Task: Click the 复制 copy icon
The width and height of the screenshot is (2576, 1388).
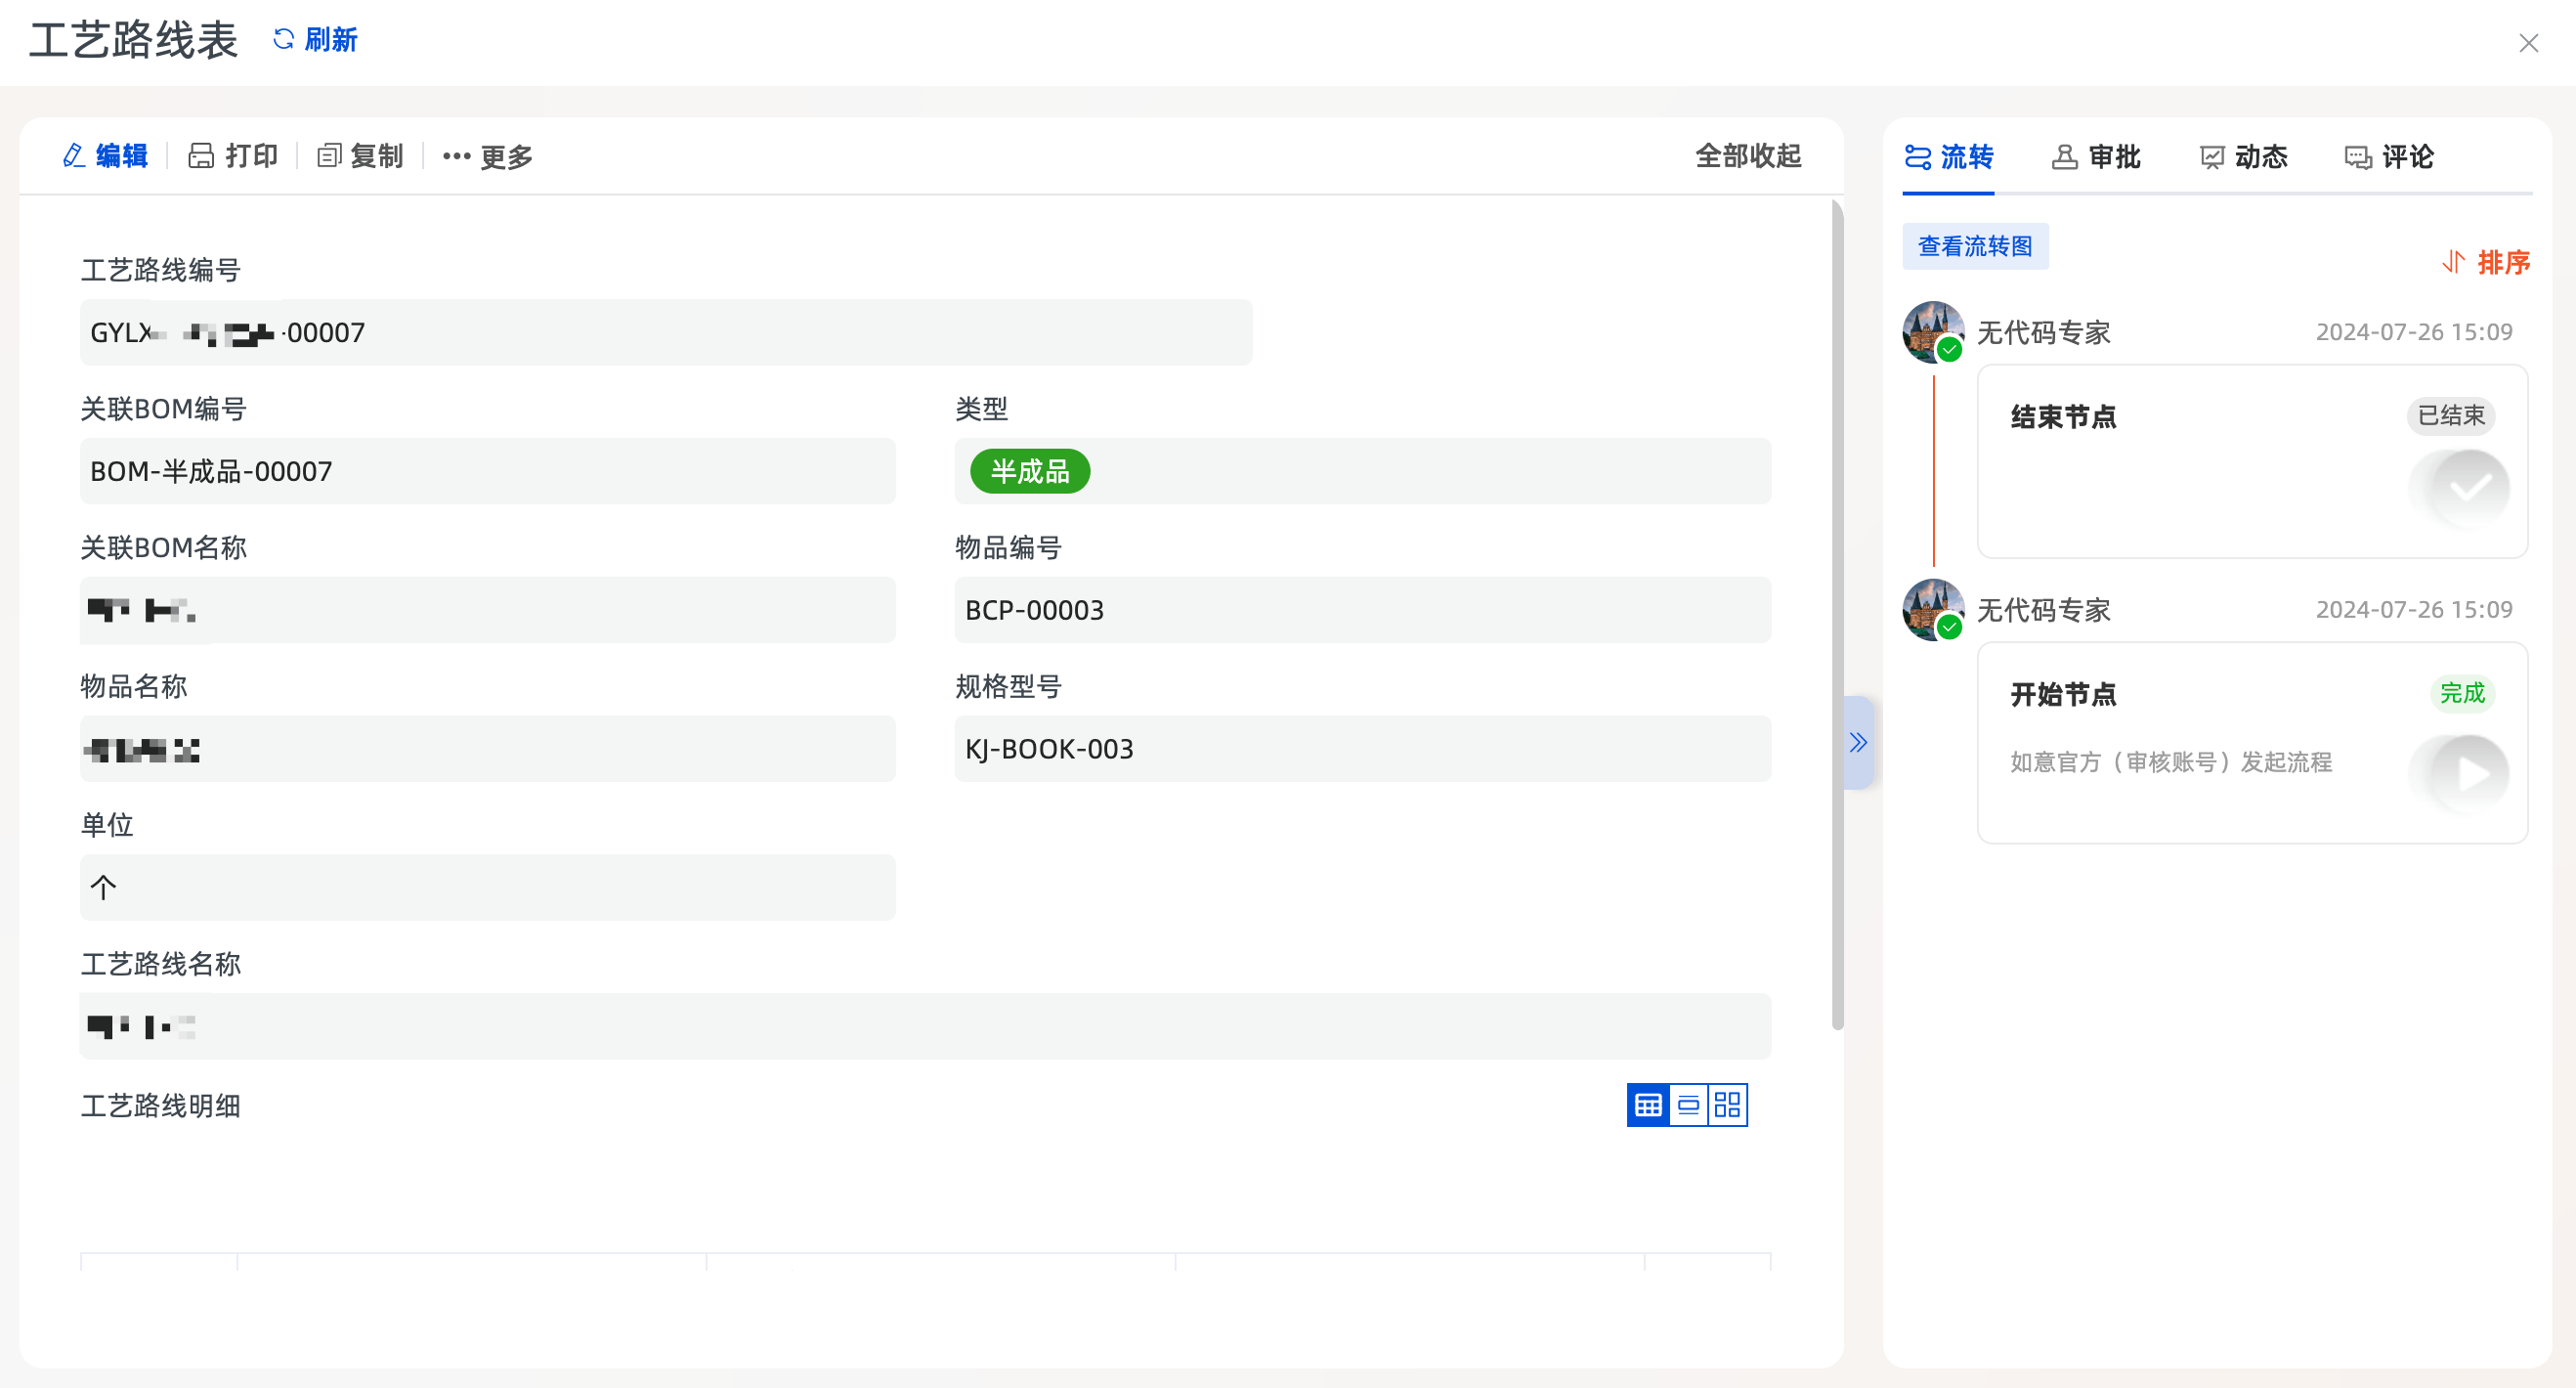Action: pos(329,156)
